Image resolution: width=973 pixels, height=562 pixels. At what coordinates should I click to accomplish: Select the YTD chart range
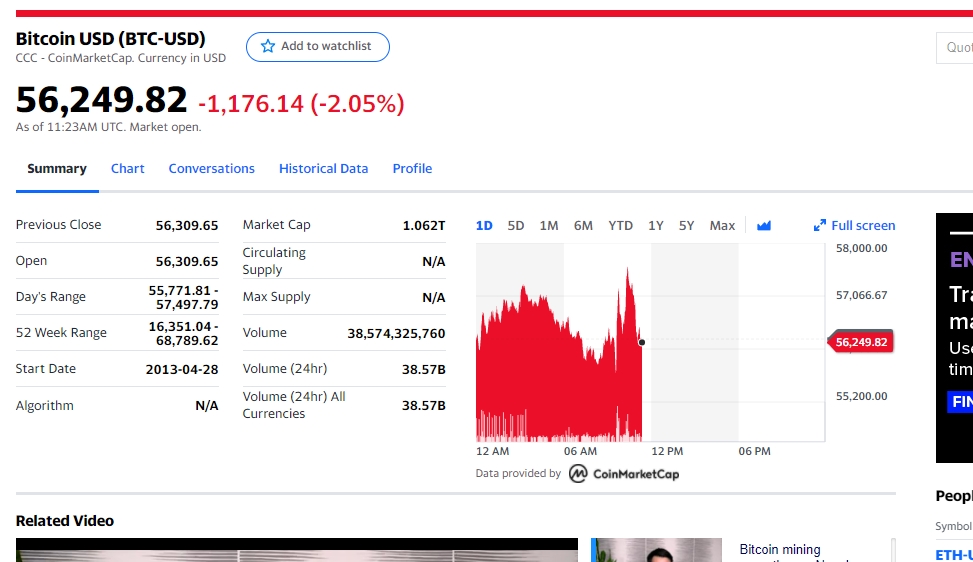[621, 226]
